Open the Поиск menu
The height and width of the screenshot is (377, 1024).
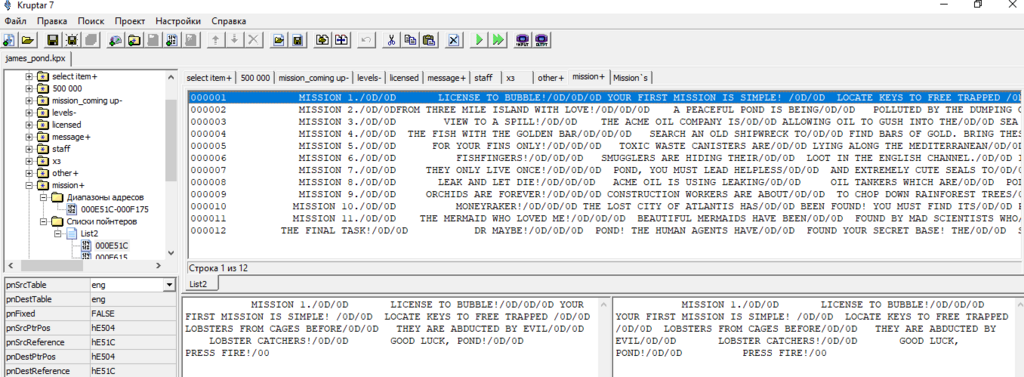(x=91, y=21)
